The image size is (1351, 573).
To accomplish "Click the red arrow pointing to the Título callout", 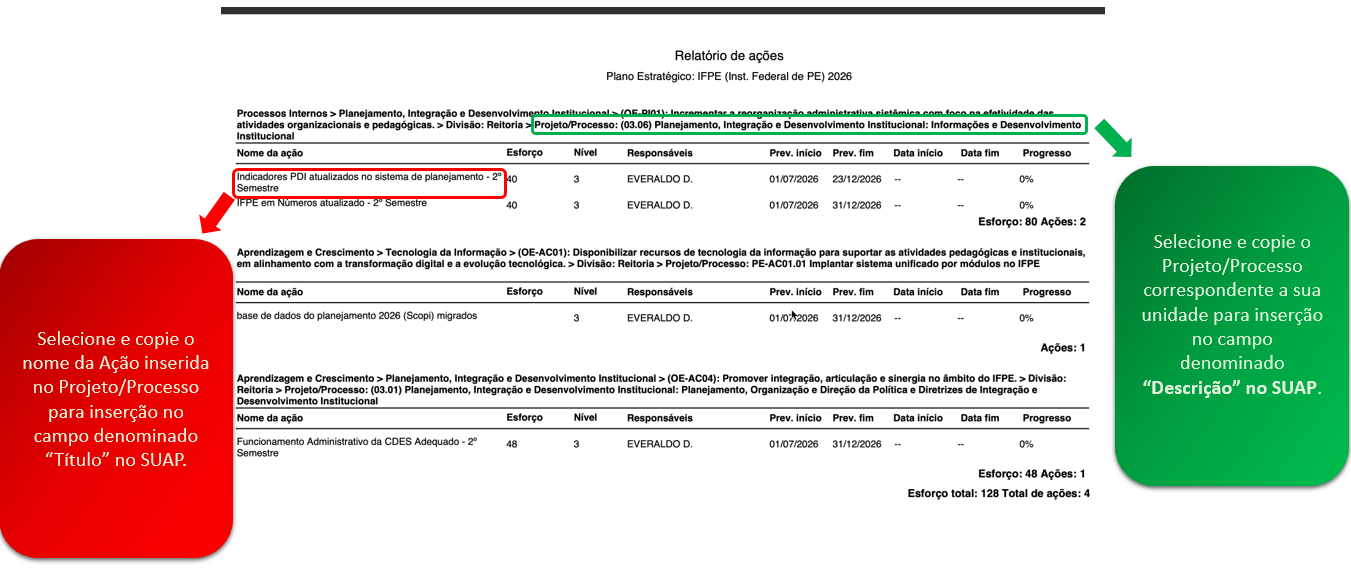I will point(216,212).
